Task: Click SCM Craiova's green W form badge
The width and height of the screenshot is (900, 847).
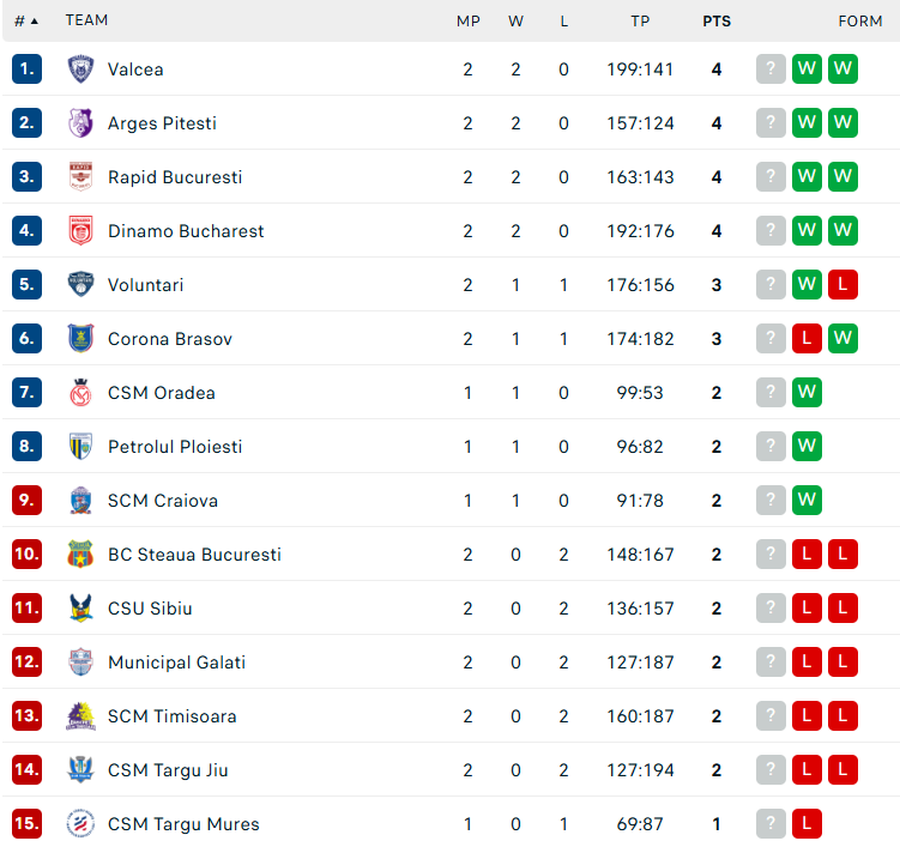Action: [x=807, y=500]
